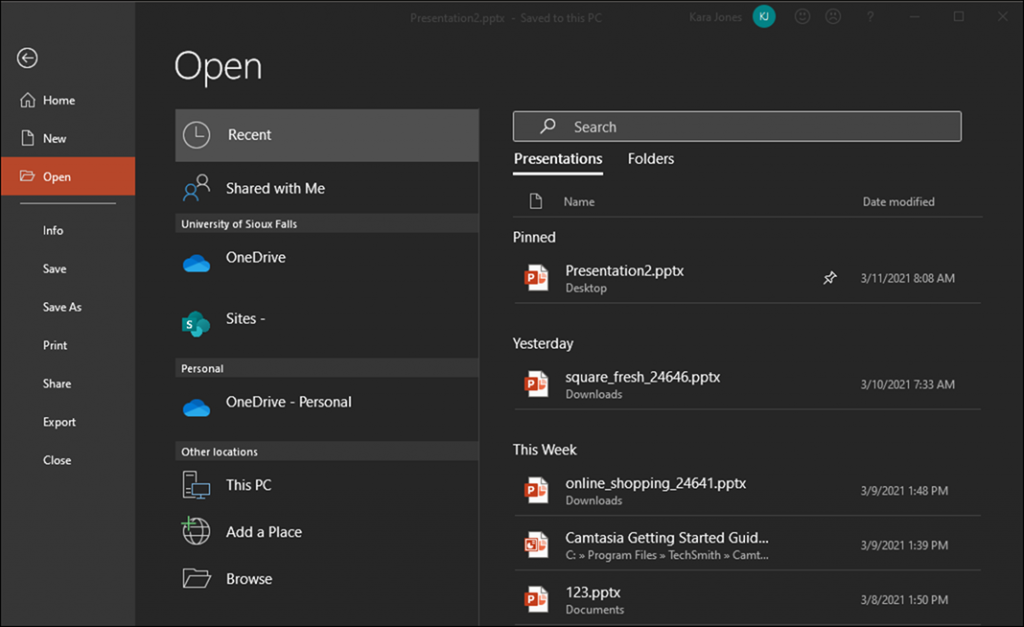The image size is (1024, 627).
Task: Select the Recent location
Action: point(327,135)
